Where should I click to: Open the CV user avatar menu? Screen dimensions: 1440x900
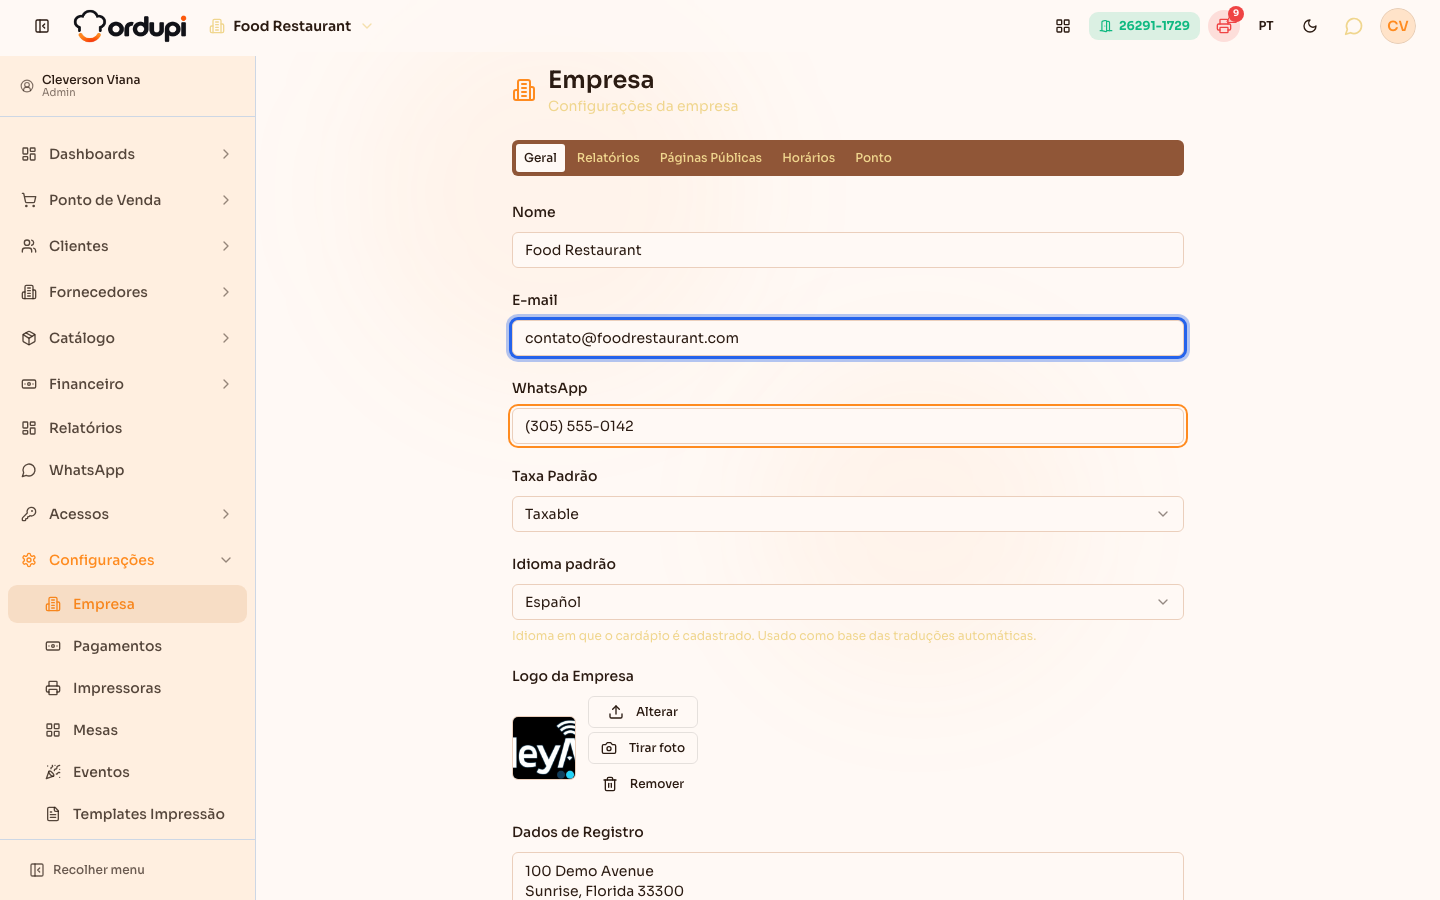click(1398, 26)
